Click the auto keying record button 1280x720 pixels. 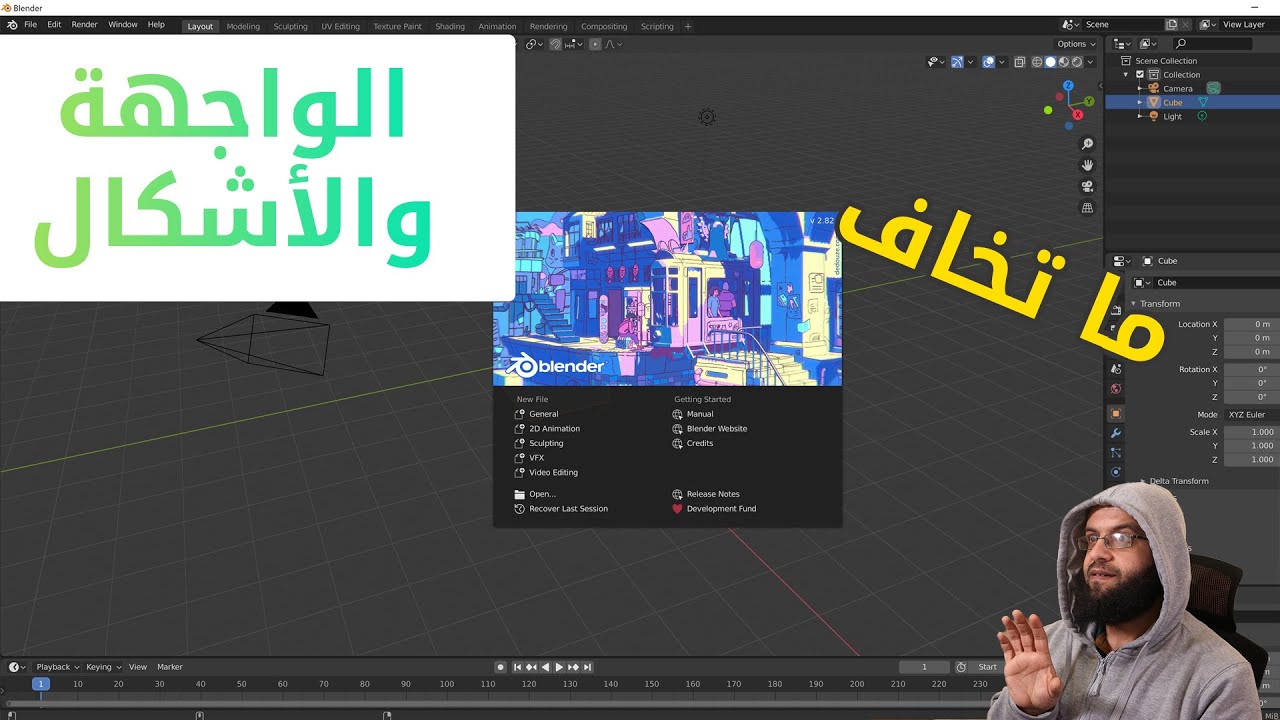point(501,667)
